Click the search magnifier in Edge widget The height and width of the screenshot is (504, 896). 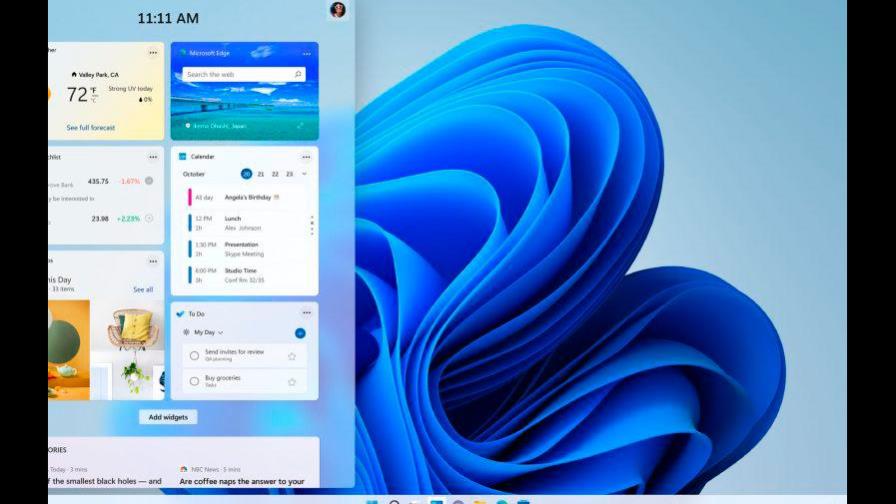pyautogui.click(x=298, y=74)
